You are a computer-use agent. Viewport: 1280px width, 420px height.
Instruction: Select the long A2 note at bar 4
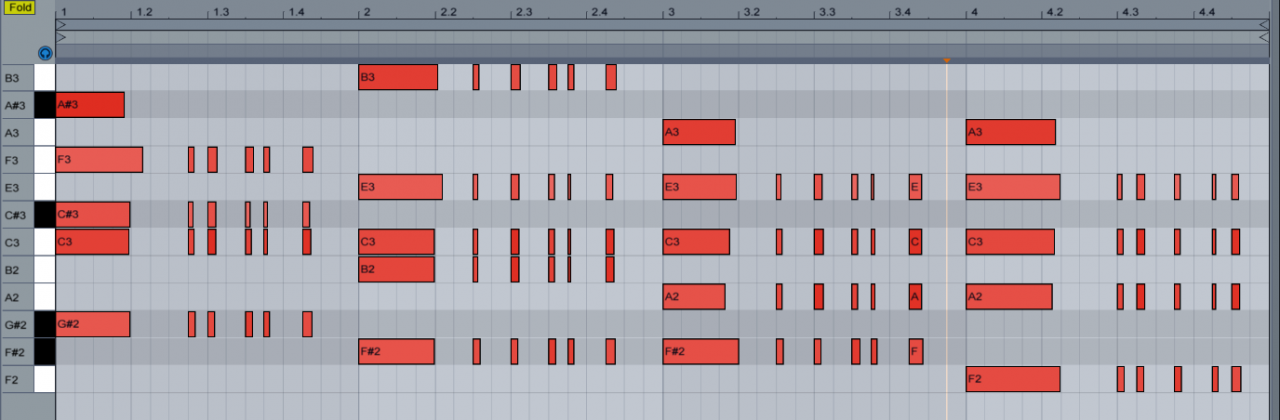(1009, 297)
